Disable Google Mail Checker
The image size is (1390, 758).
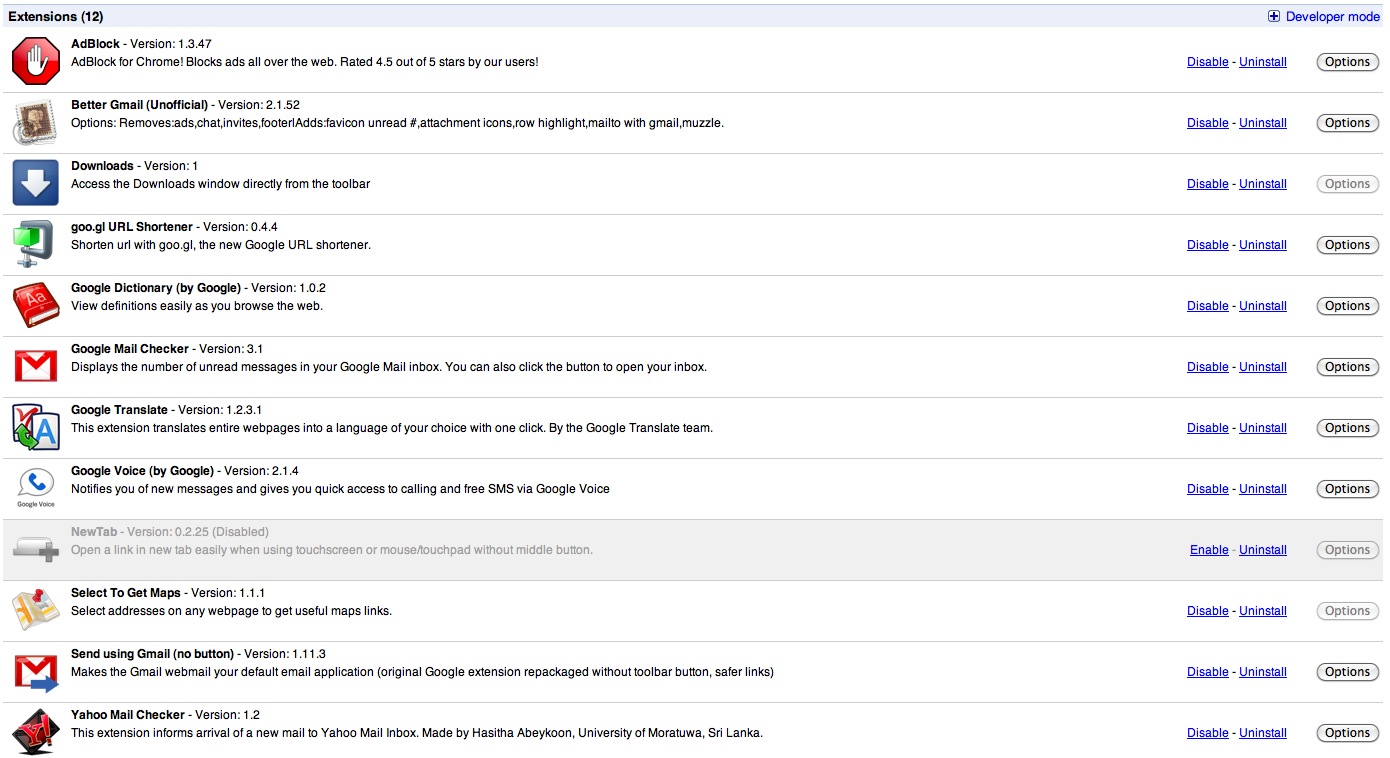coord(1207,367)
